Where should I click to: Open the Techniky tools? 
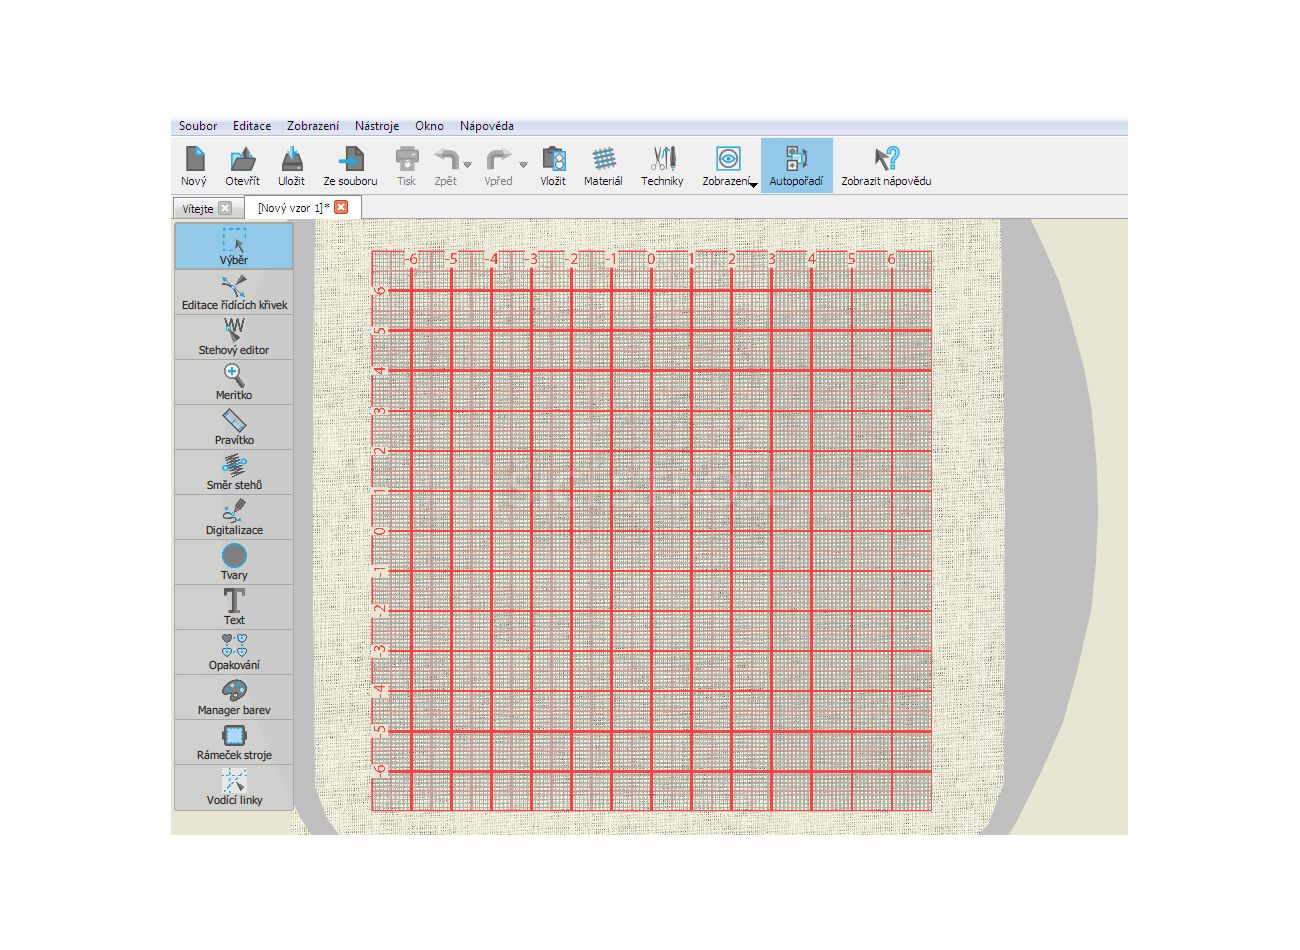662,166
